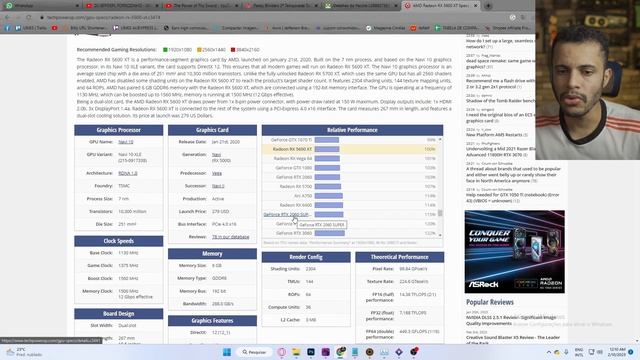Screen dimensions: 640x360
Task: Close the WhatsApp tab
Action: click(x=77, y=6)
